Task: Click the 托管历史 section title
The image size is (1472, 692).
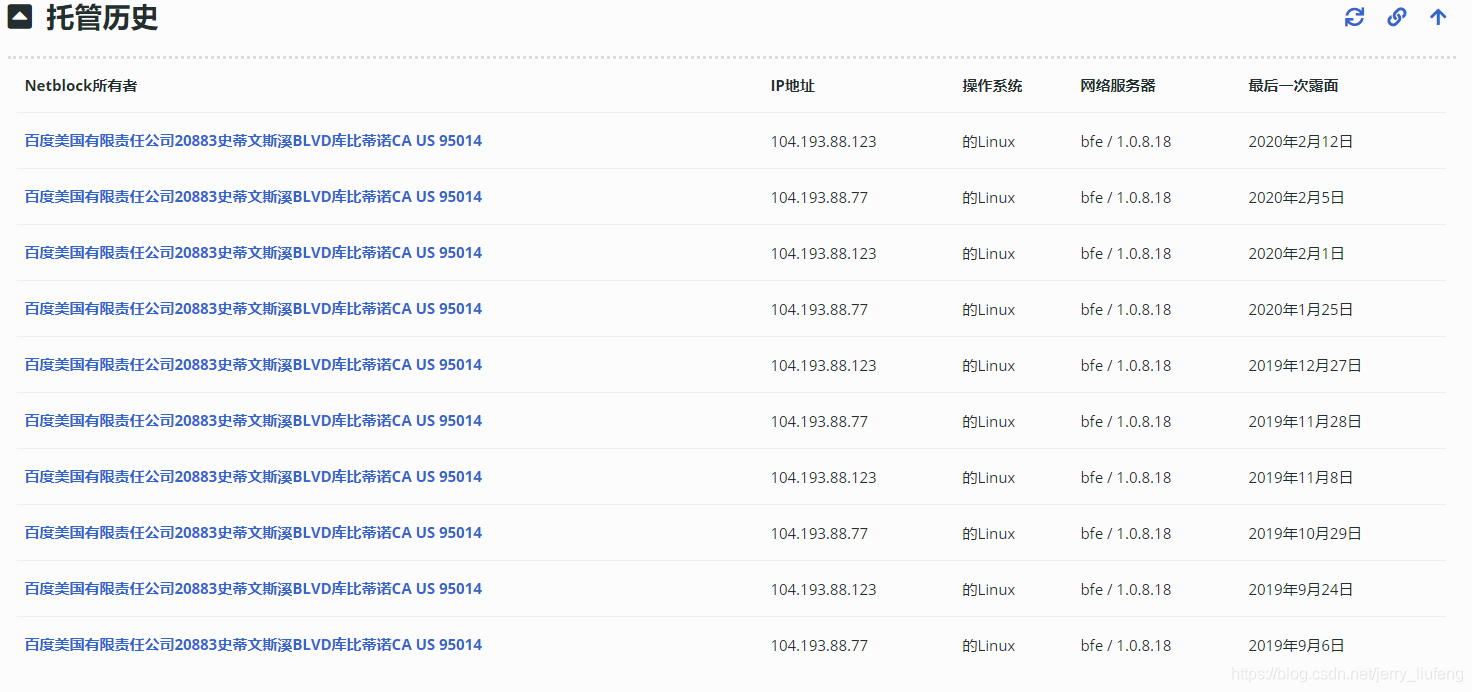Action: pyautogui.click(x=102, y=17)
